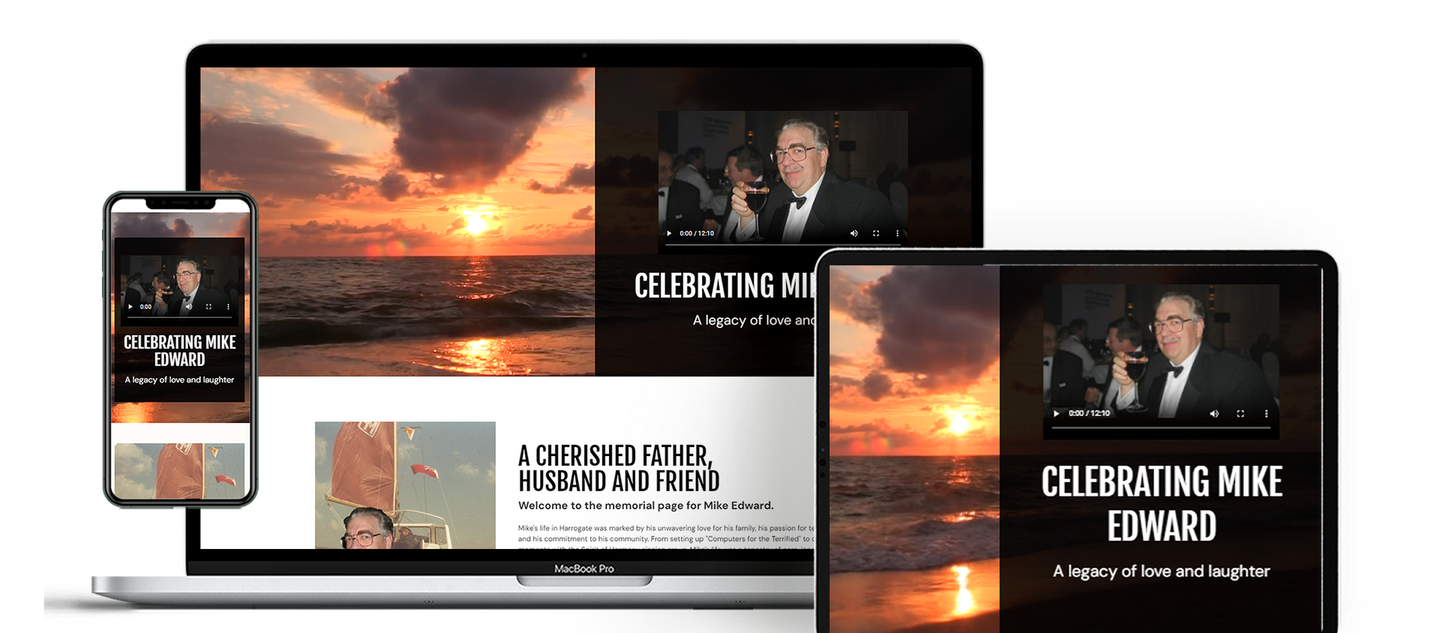
Task: Select the sailboat photo on the laptop page
Action: tap(405, 485)
